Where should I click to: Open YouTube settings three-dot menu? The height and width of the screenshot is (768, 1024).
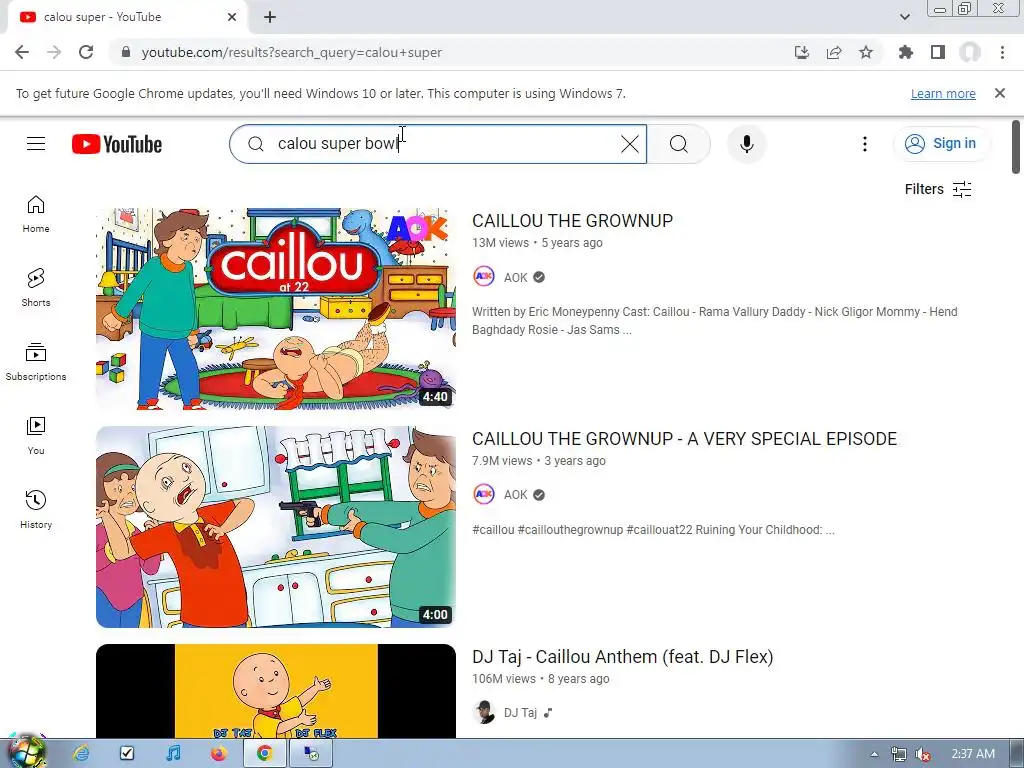pos(865,144)
